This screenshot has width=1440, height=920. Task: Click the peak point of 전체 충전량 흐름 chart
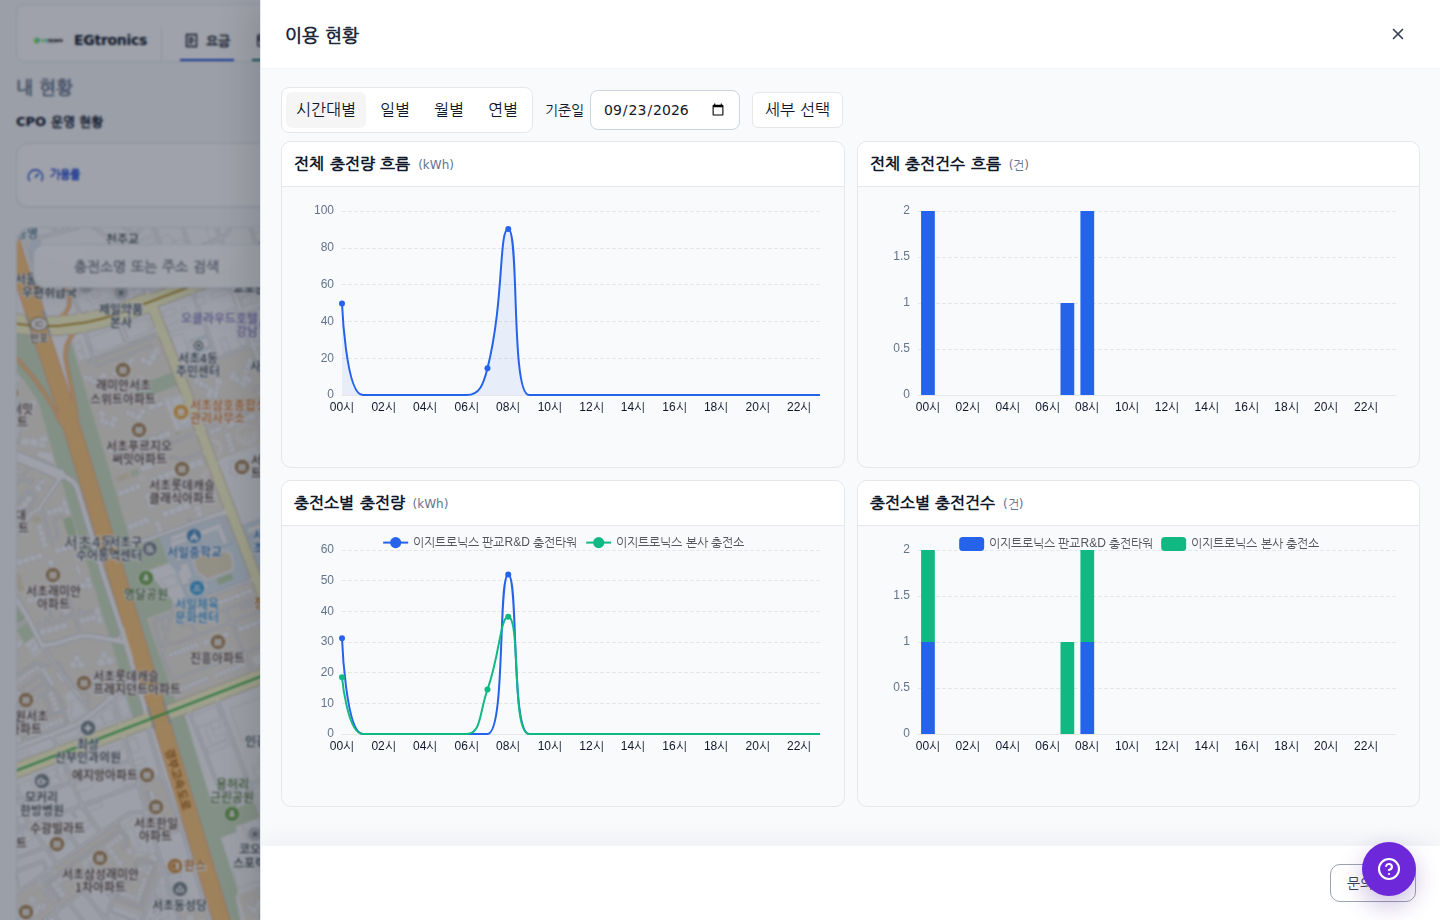[x=508, y=229]
